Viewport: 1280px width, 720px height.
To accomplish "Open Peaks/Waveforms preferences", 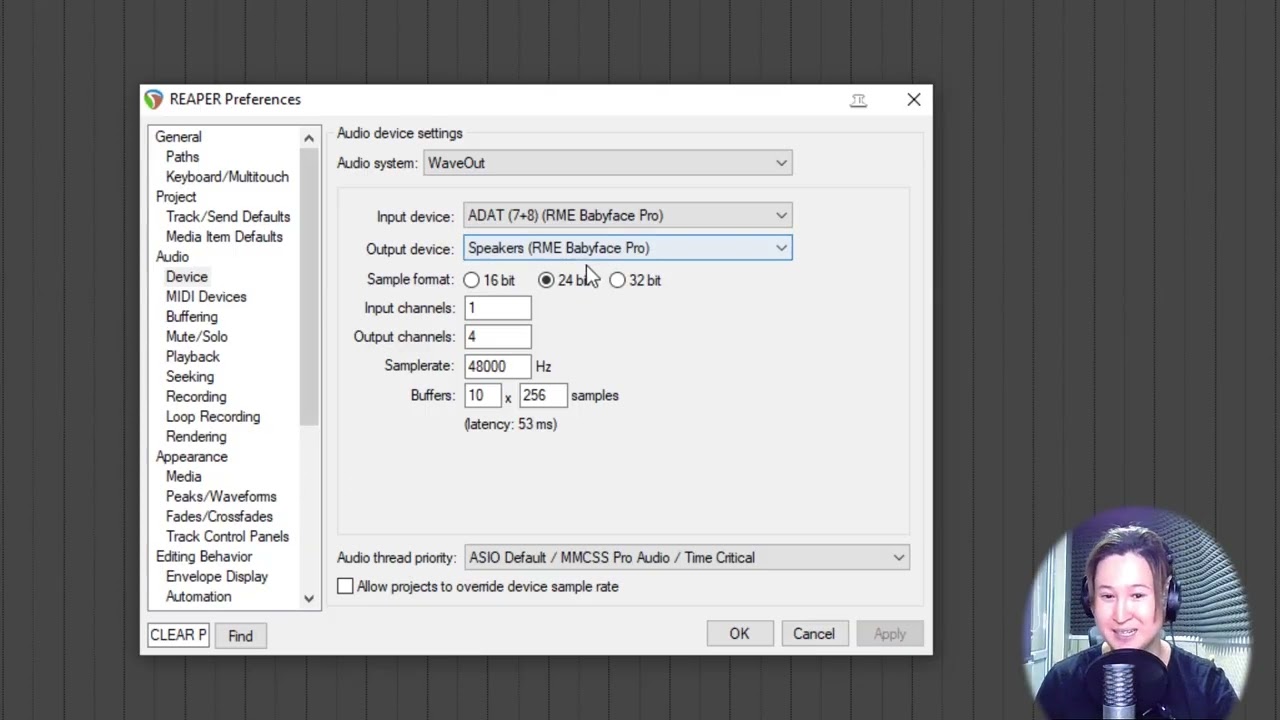I will tap(221, 497).
